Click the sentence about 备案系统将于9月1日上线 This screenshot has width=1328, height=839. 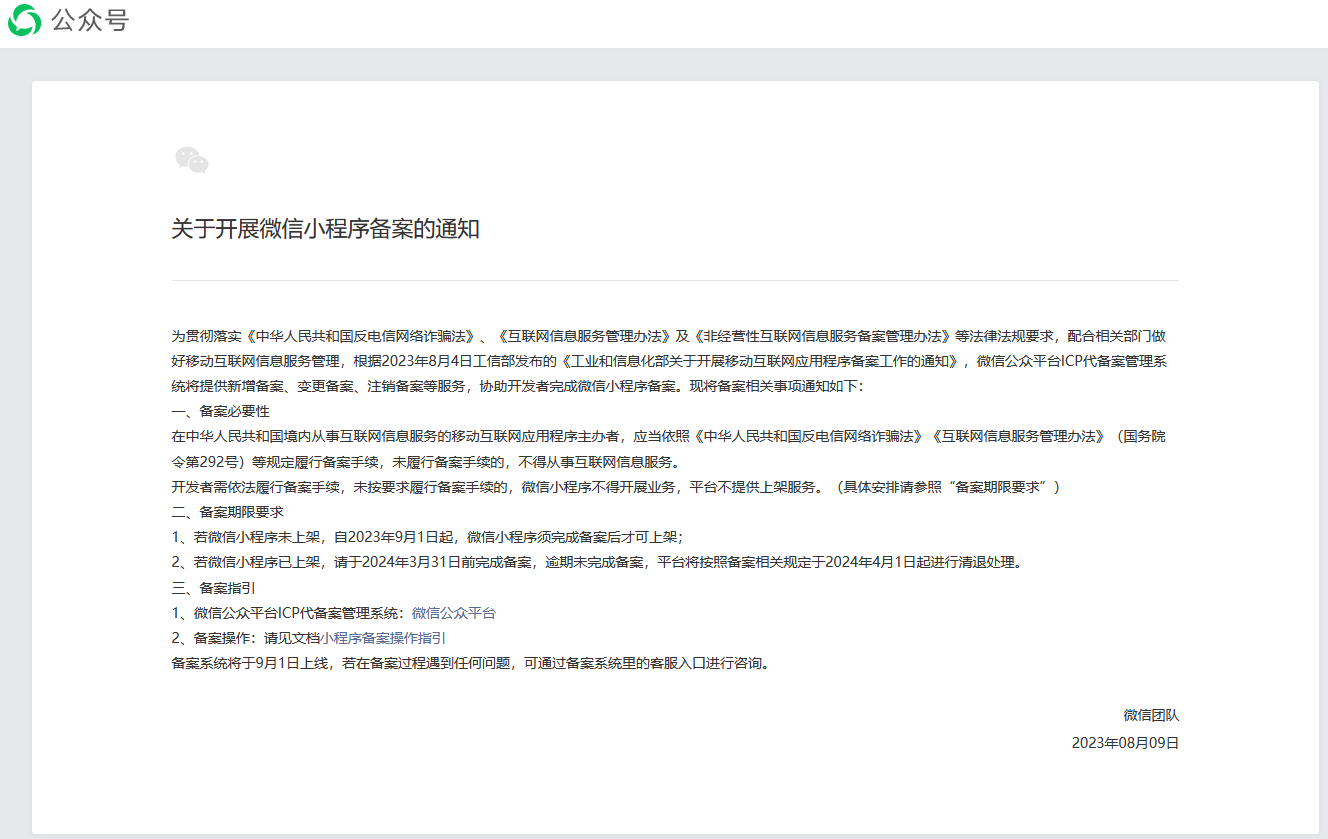click(x=471, y=663)
